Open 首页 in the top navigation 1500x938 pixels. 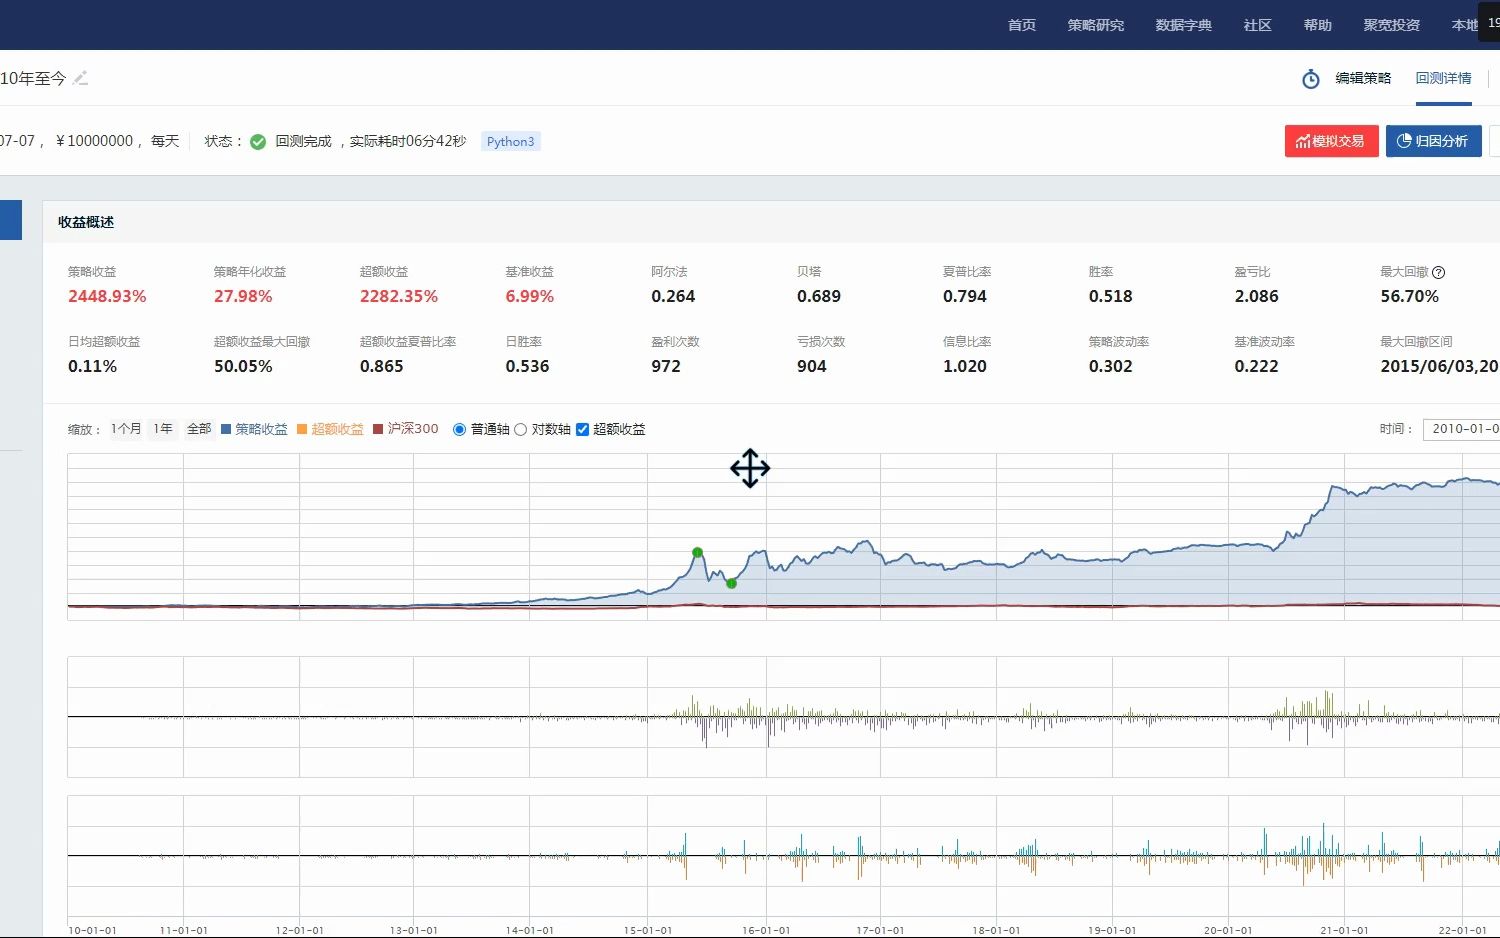[x=1022, y=25]
